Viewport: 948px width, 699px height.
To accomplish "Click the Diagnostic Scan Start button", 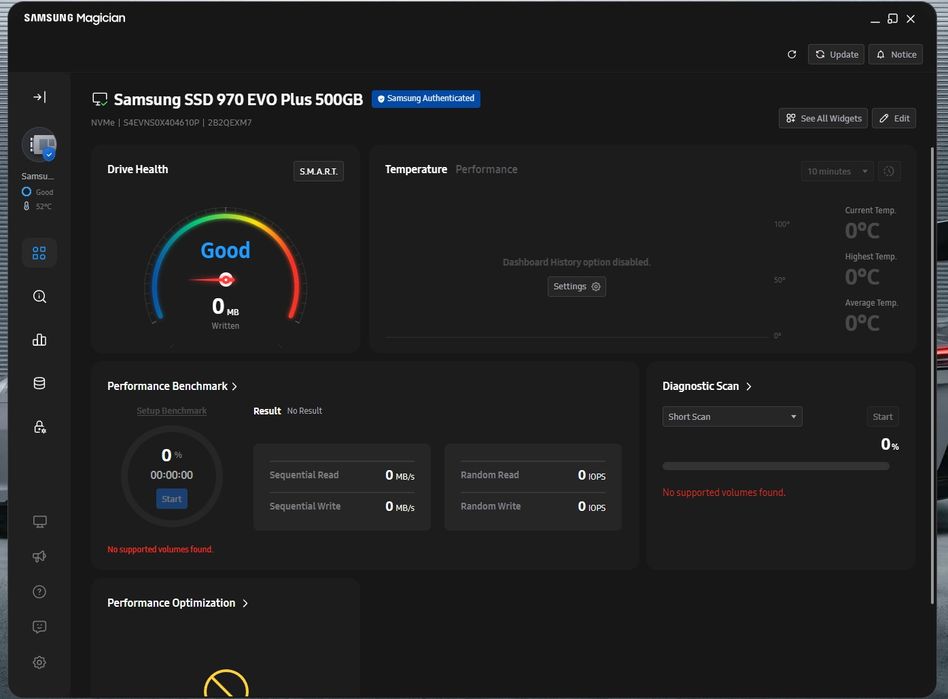I will [882, 417].
